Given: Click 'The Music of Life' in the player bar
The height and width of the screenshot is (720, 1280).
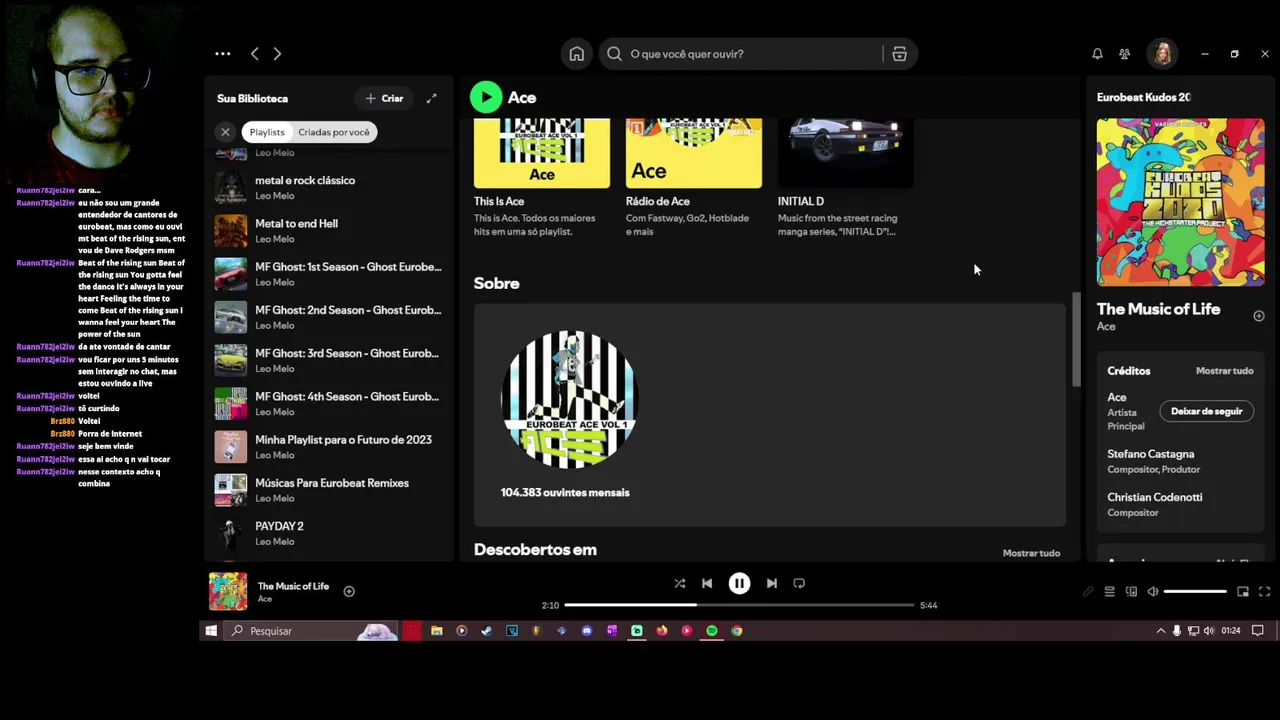Looking at the screenshot, I should (x=293, y=586).
